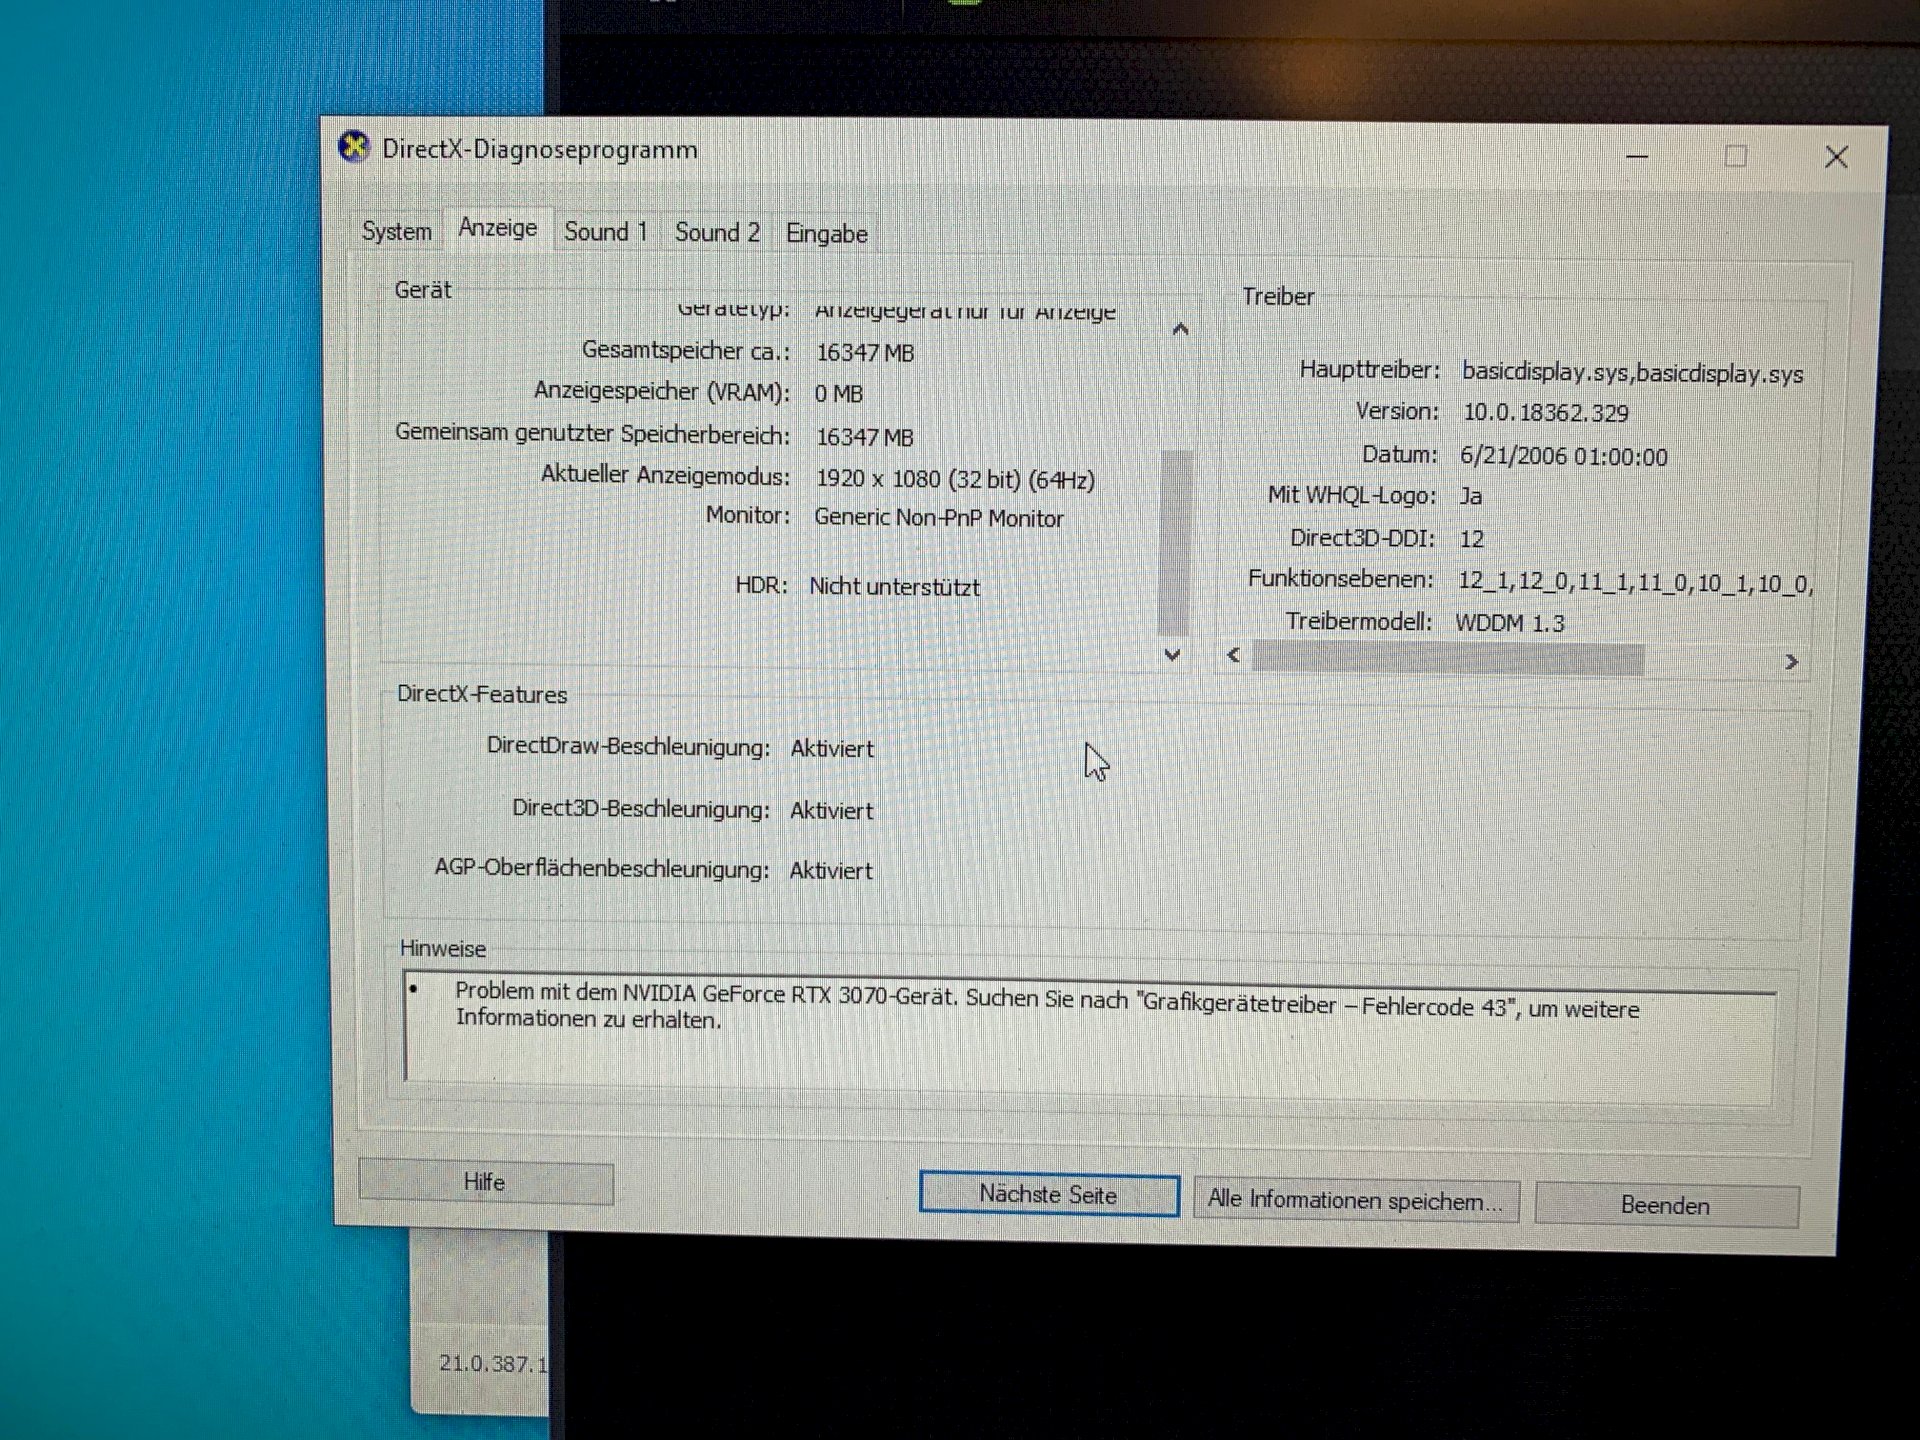Close the DirectX-Diagnoseprogramm window
This screenshot has height=1440, width=1920.
[x=1836, y=157]
